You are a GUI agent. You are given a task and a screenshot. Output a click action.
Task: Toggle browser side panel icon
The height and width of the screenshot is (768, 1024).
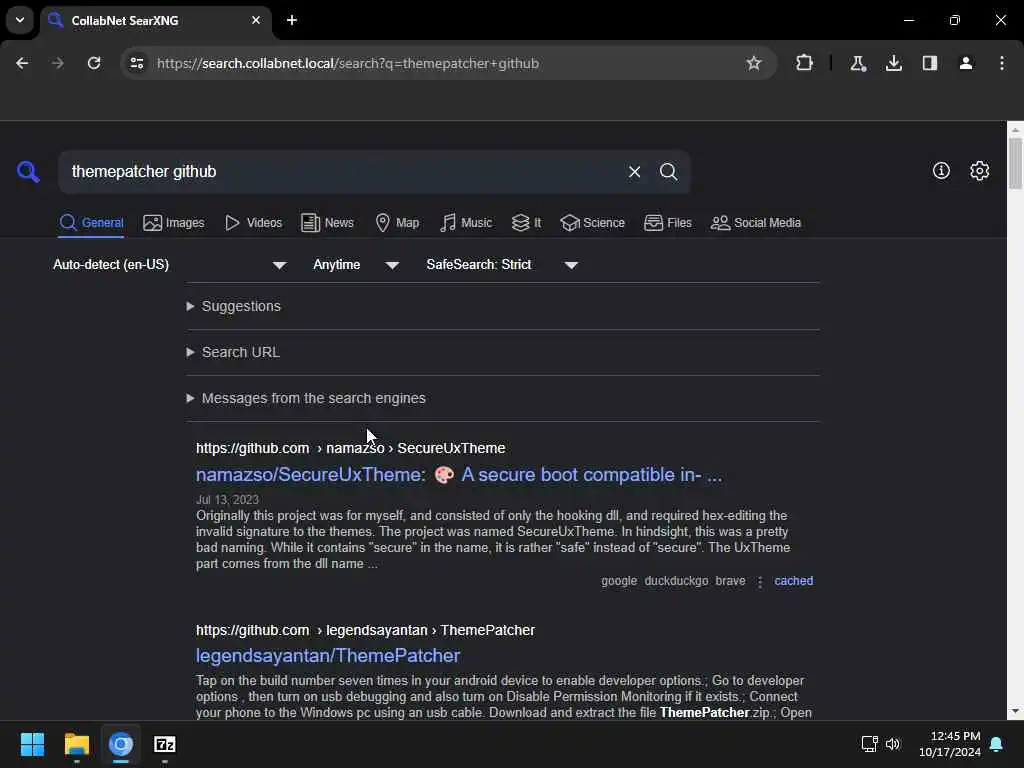coord(929,63)
